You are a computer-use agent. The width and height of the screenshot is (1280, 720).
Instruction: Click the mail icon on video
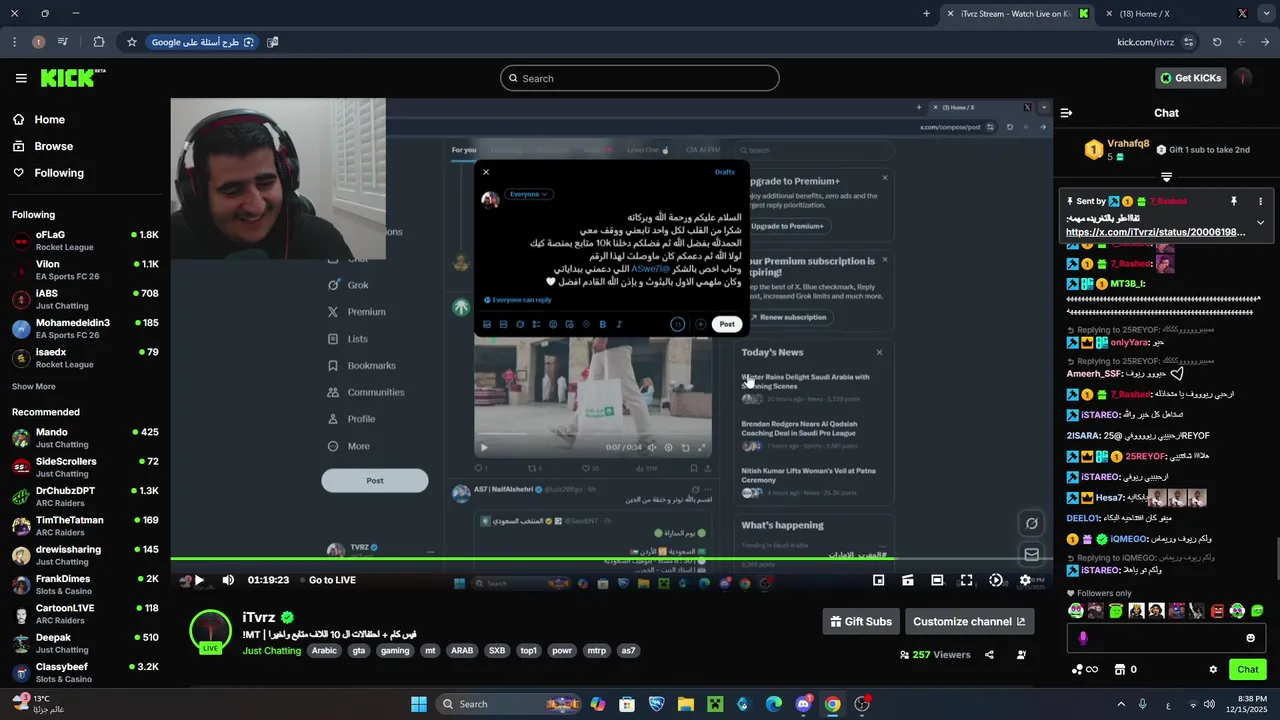point(1031,554)
